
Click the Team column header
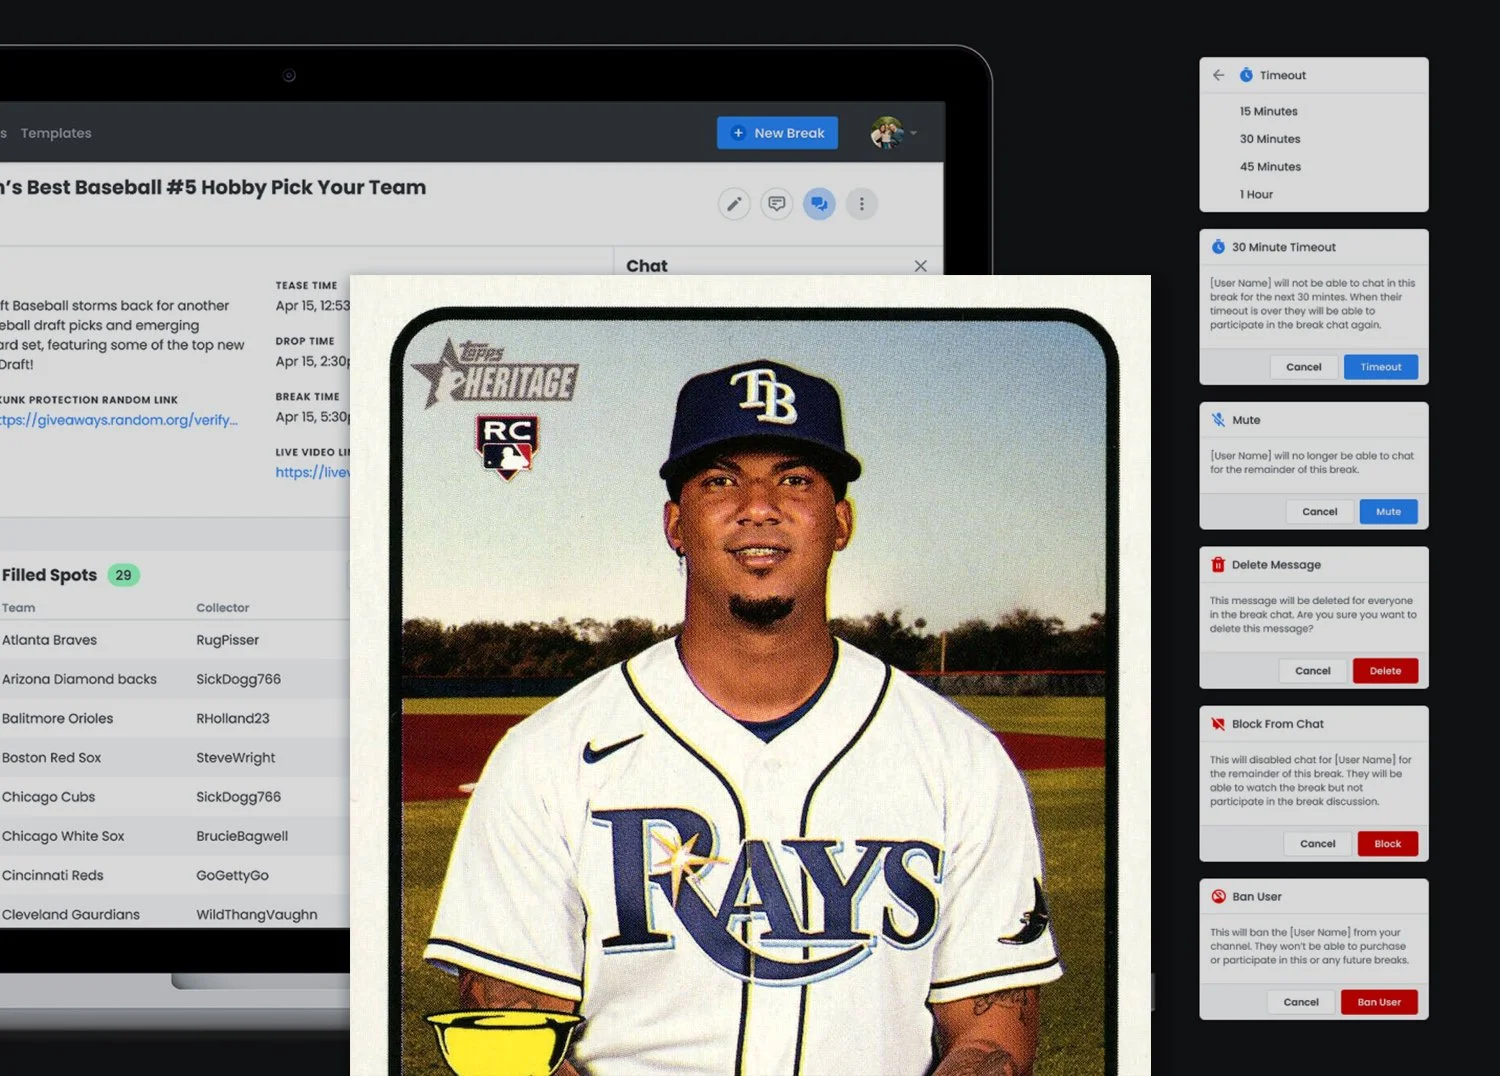point(18,608)
